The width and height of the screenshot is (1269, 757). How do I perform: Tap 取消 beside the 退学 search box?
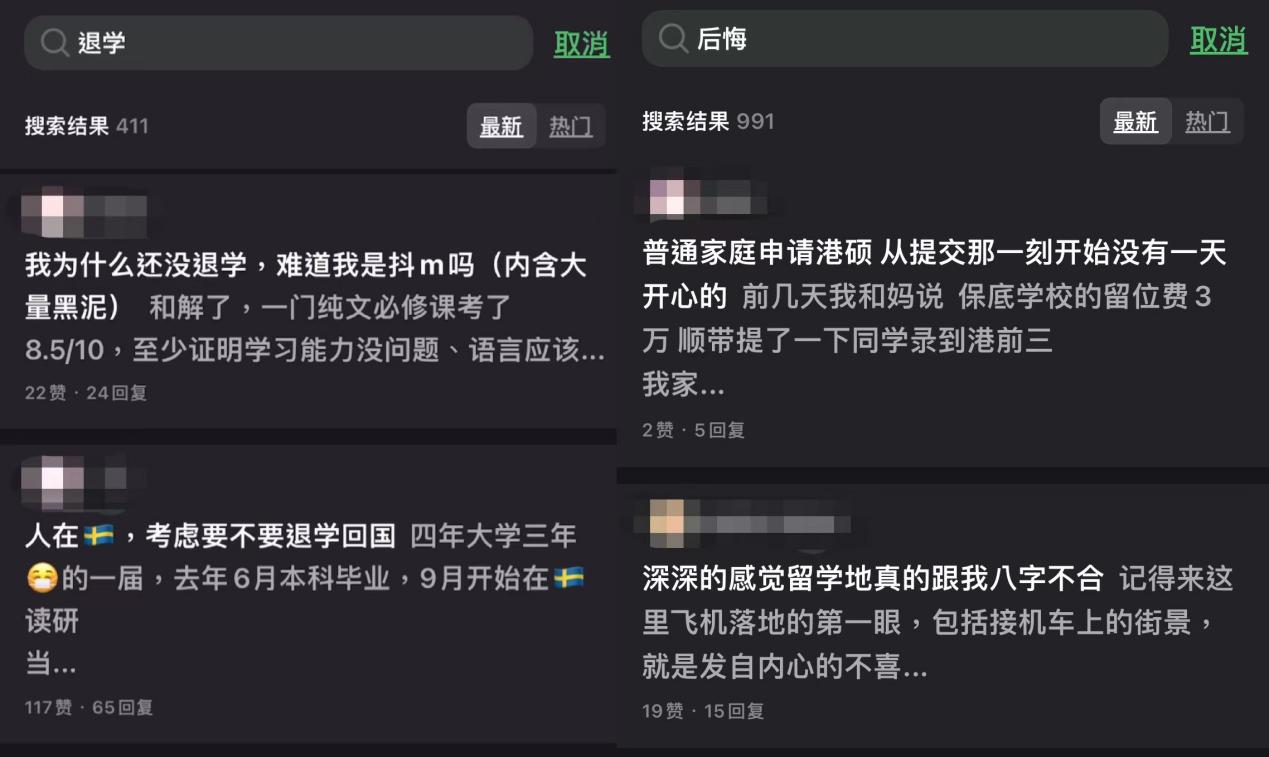[x=582, y=44]
